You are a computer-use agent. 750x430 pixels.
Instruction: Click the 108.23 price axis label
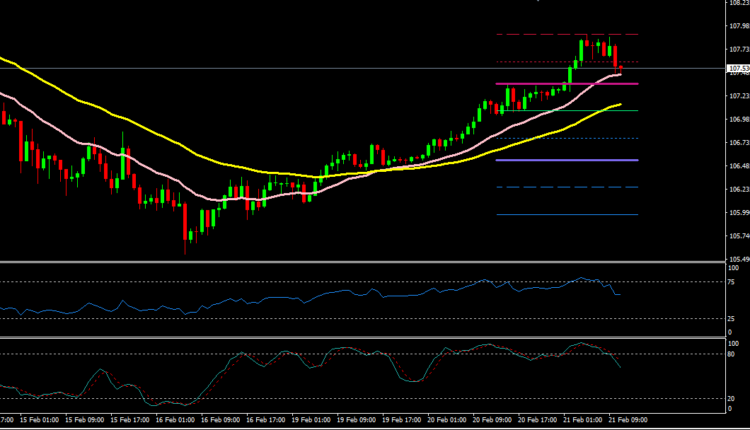(x=736, y=3)
